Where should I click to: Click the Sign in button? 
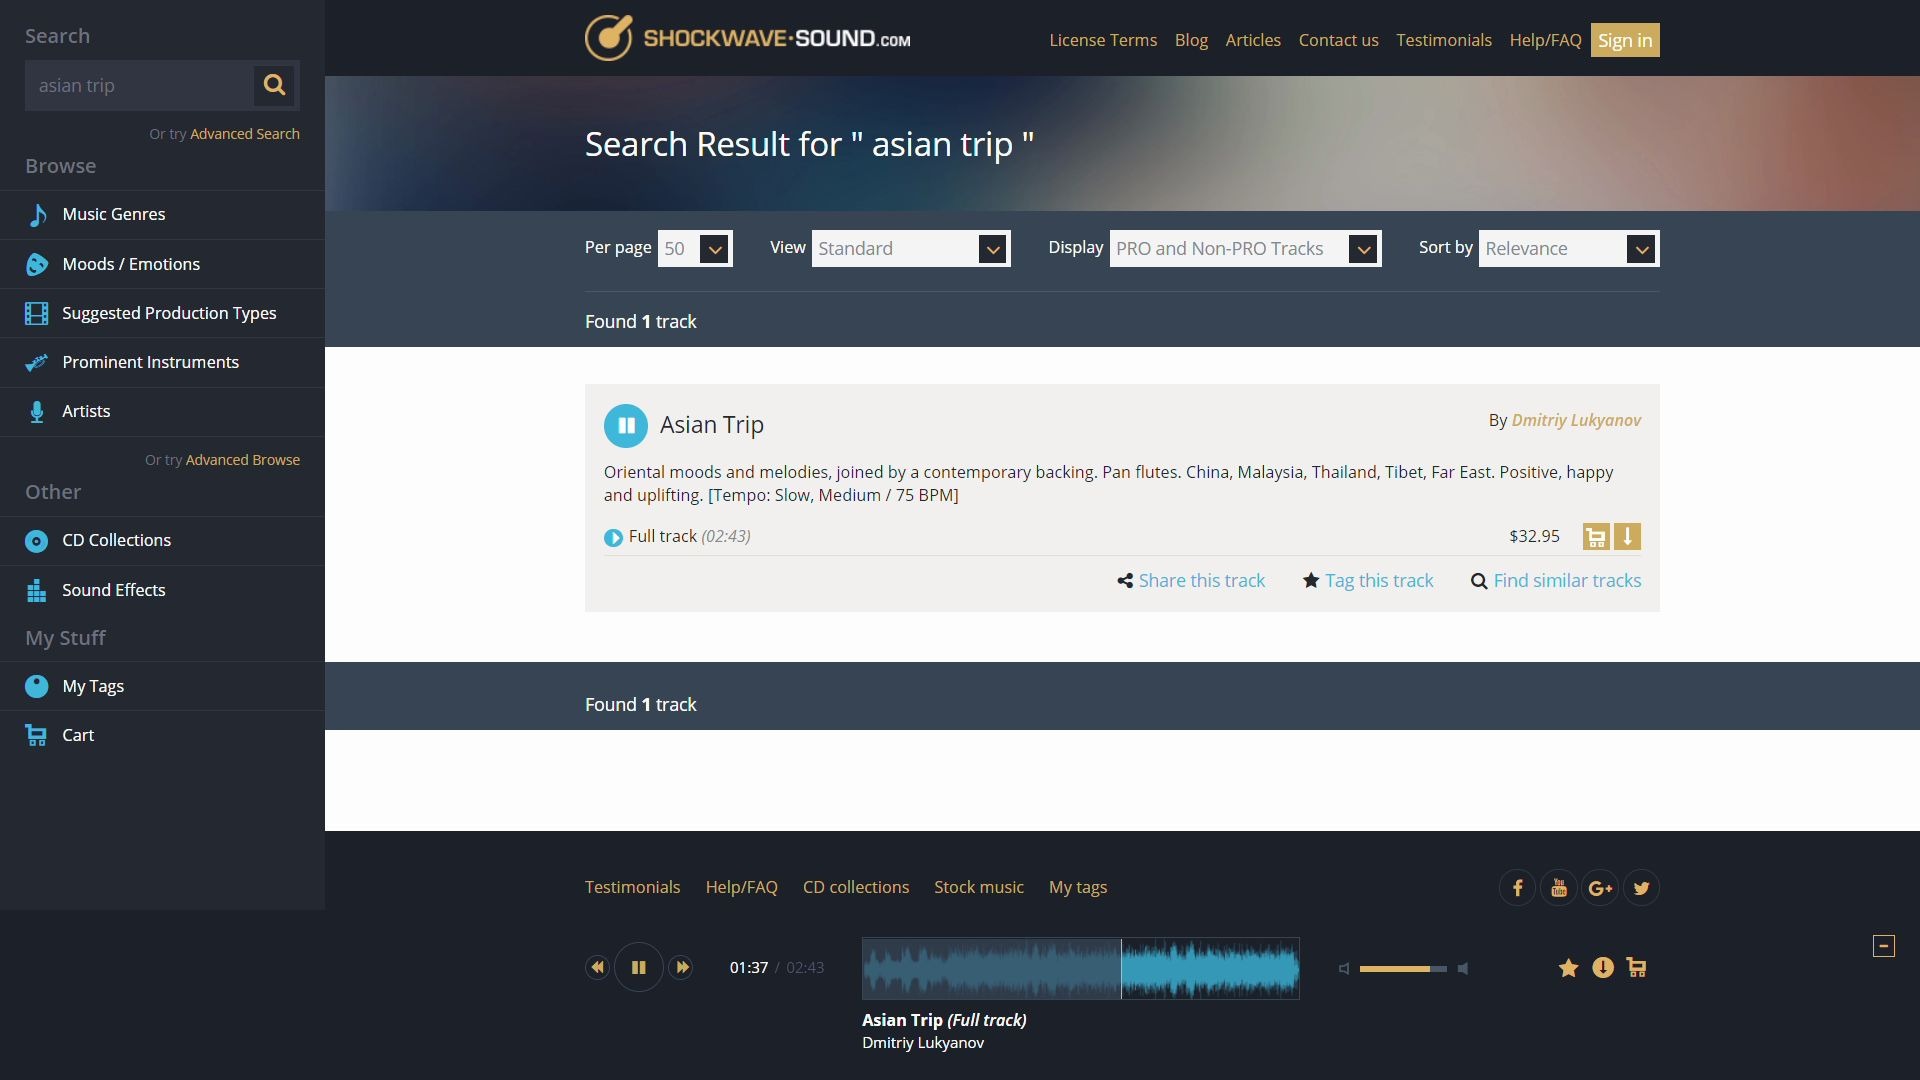[x=1625, y=40]
